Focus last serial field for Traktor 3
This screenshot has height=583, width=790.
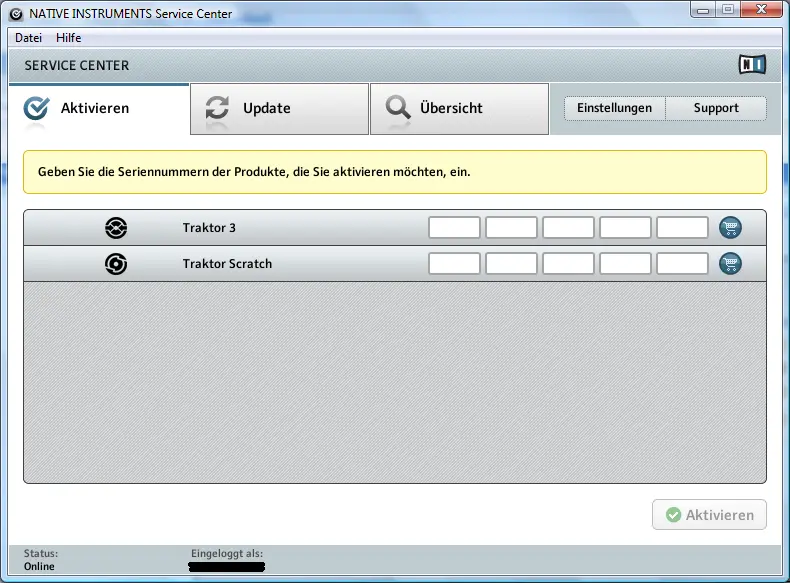tap(682, 228)
